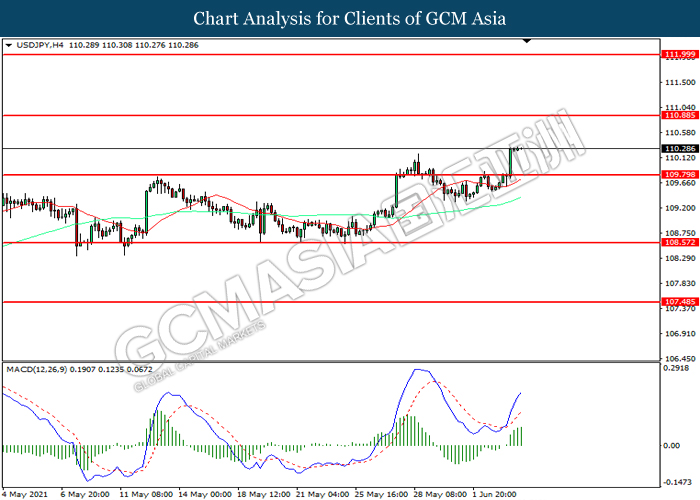Click the 109.660 price axis value

[680, 183]
